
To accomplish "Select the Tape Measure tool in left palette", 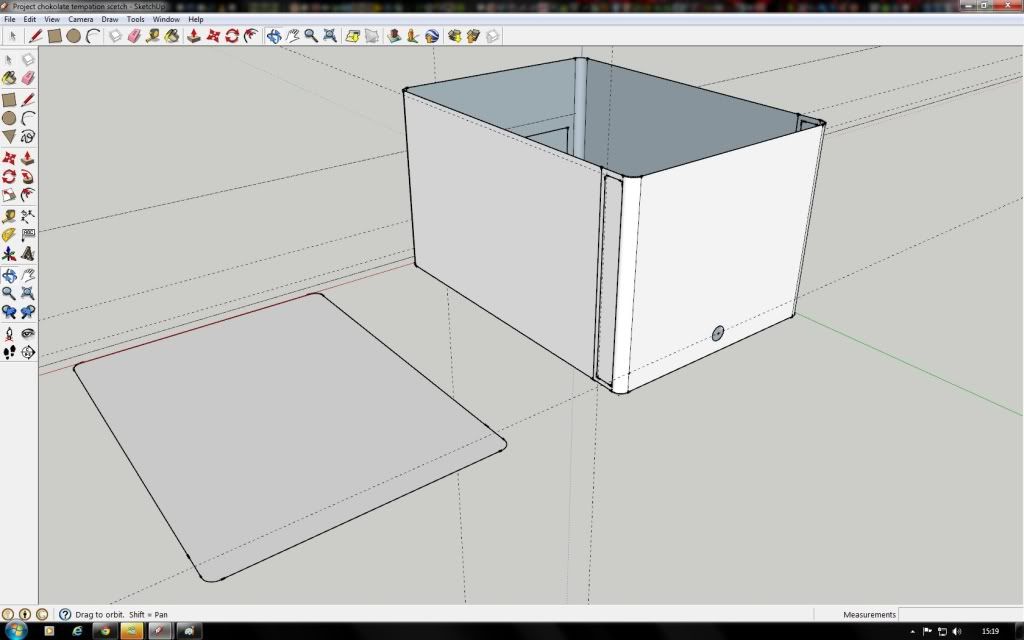I will coord(9,216).
